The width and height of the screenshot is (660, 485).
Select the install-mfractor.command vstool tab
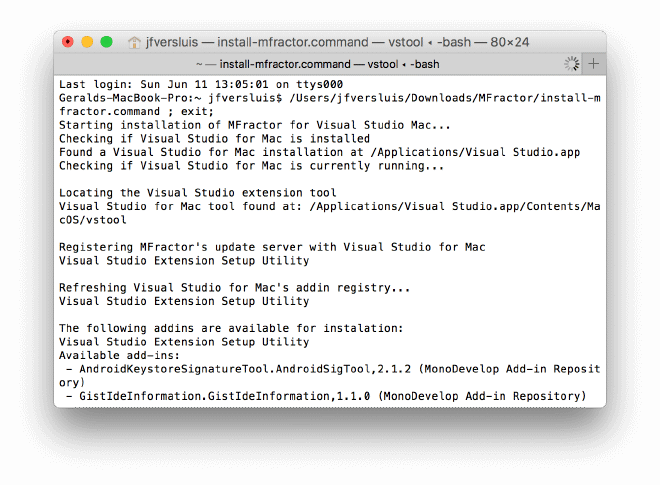[318, 64]
